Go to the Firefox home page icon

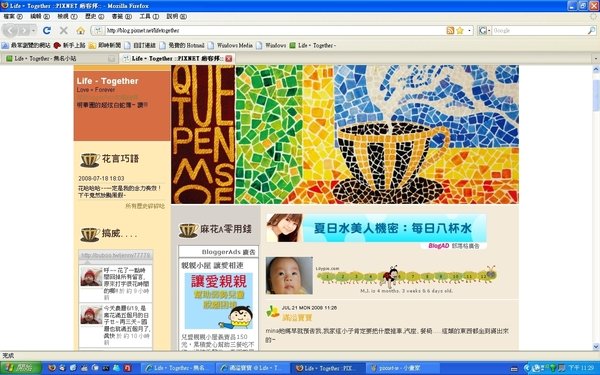click(x=80, y=30)
